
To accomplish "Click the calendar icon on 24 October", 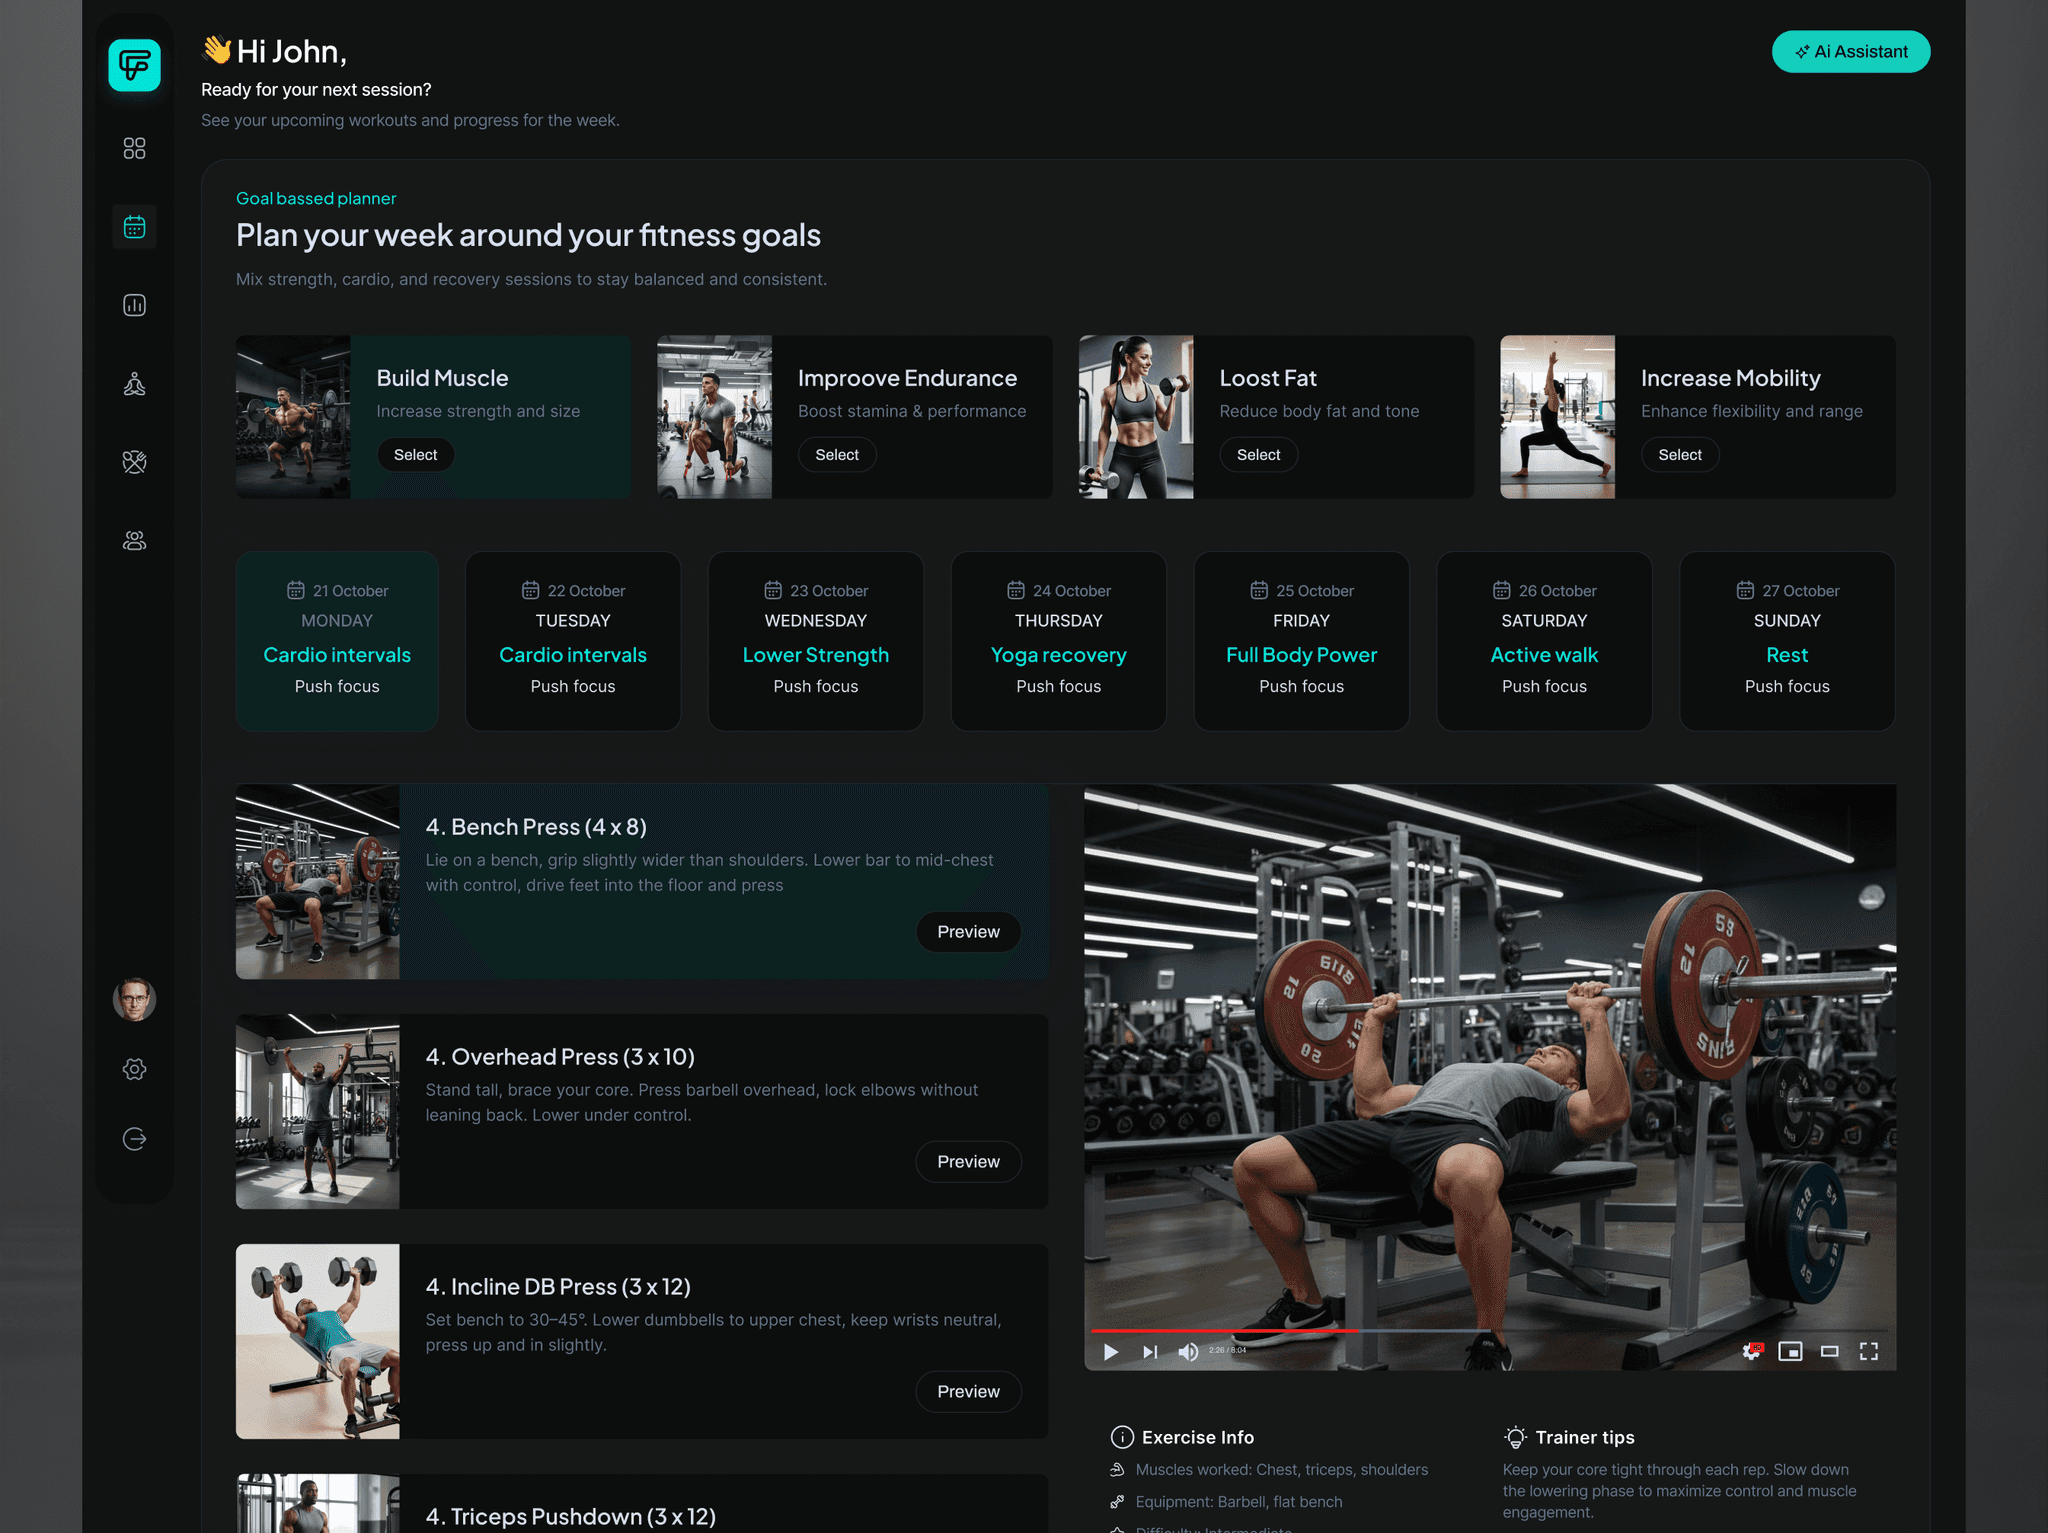I will pyautogui.click(x=1016, y=591).
